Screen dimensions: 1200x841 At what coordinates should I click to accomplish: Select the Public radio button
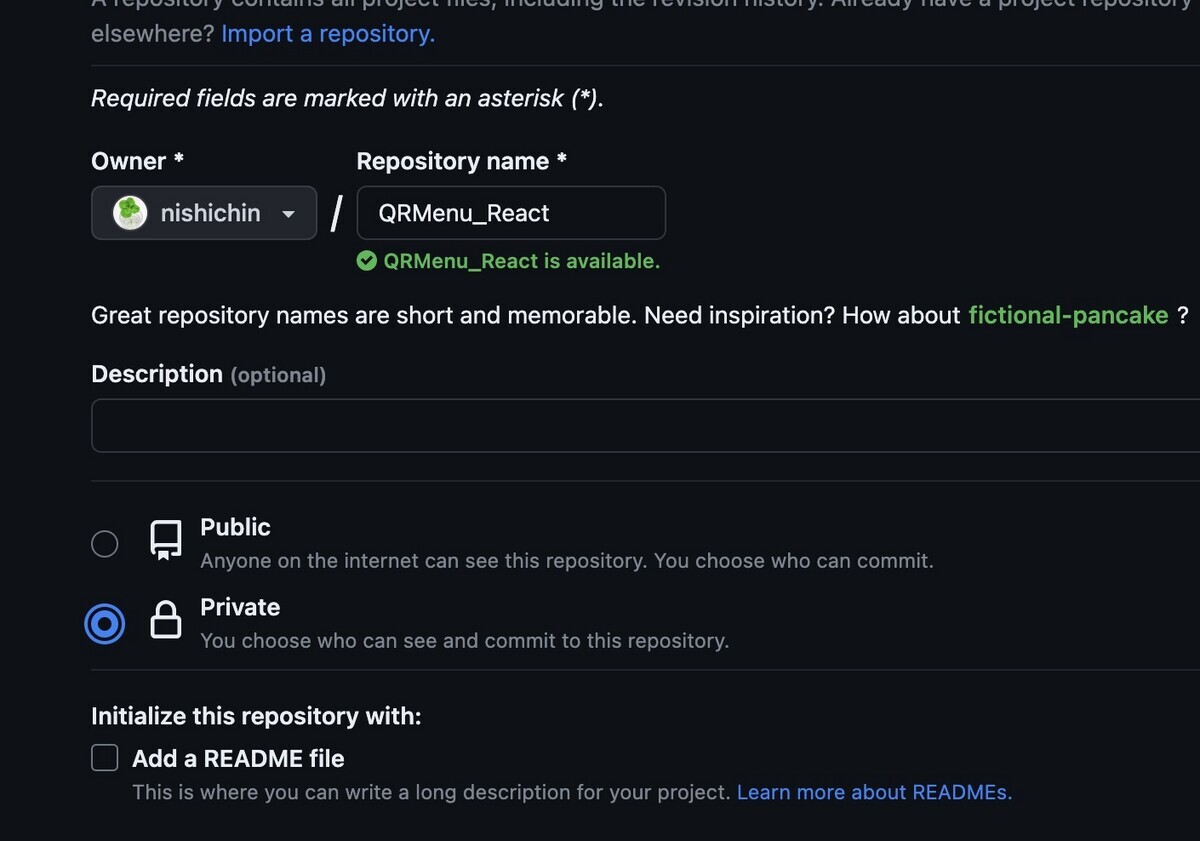(x=105, y=544)
